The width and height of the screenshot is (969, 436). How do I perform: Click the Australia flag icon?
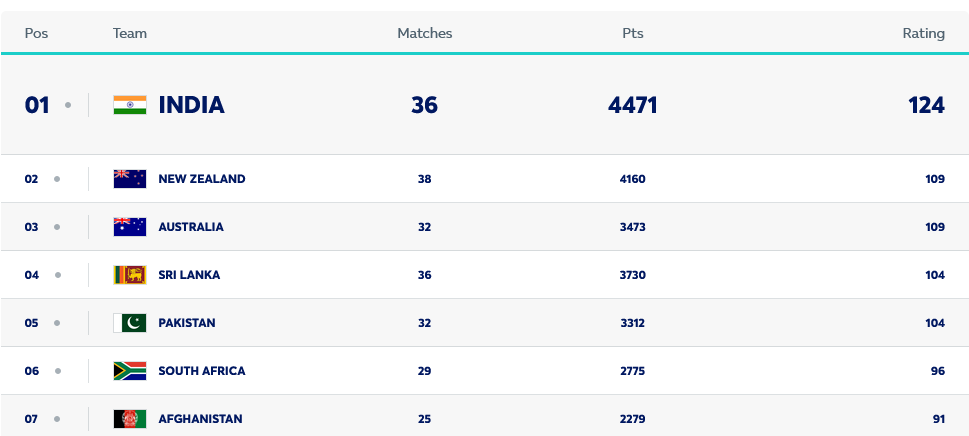click(130, 227)
